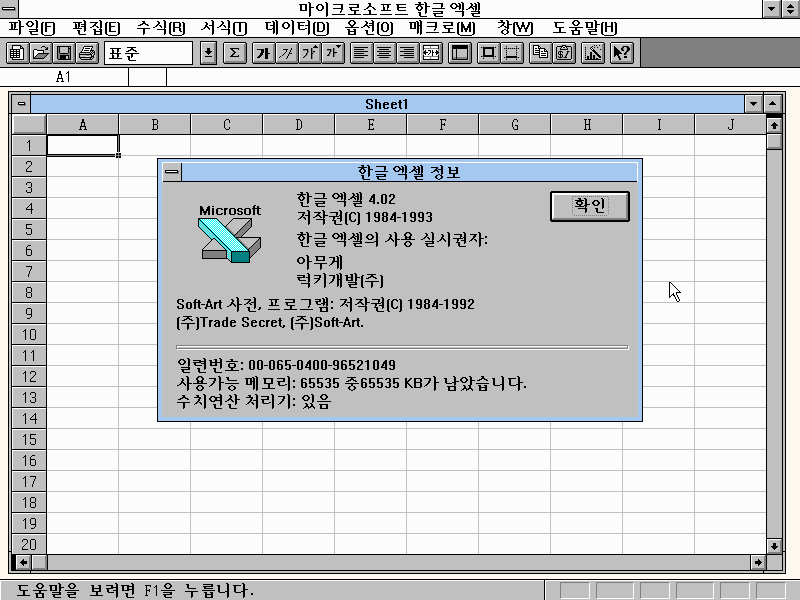Select row 1 header
Image resolution: width=800 pixels, height=600 pixels.
pyautogui.click(x=29, y=145)
